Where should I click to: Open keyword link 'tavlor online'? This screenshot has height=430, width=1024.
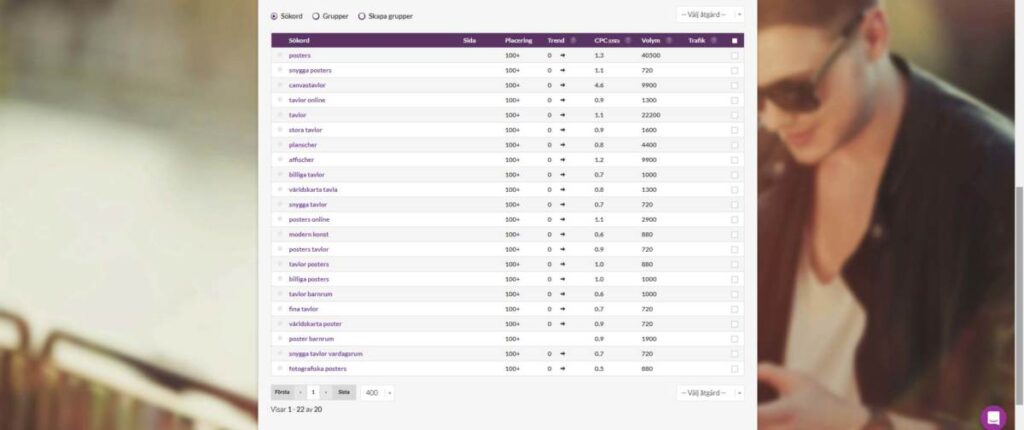click(307, 100)
